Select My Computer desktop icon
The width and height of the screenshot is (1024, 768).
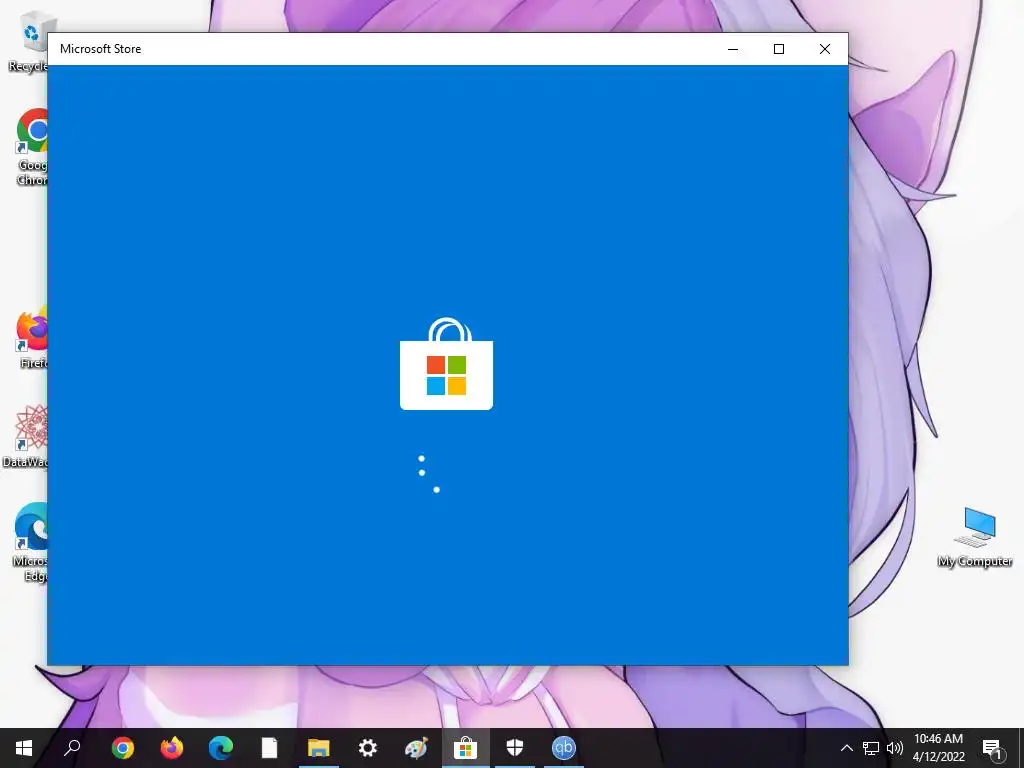(975, 537)
